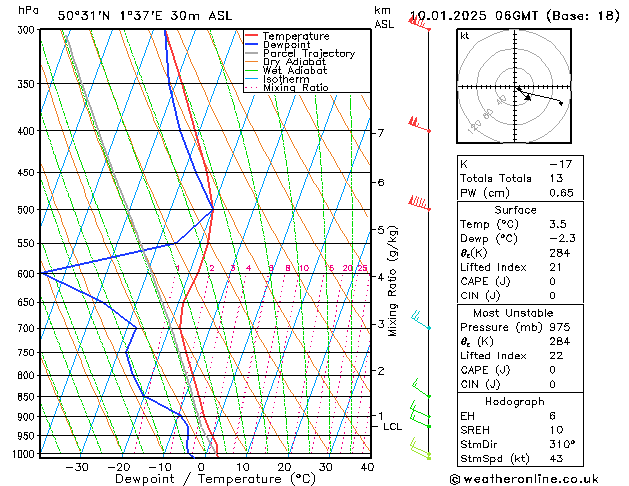This screenshot has height=486, width=629.
Task: Click the StmSpd (kt) value 43
Action: [x=556, y=458]
